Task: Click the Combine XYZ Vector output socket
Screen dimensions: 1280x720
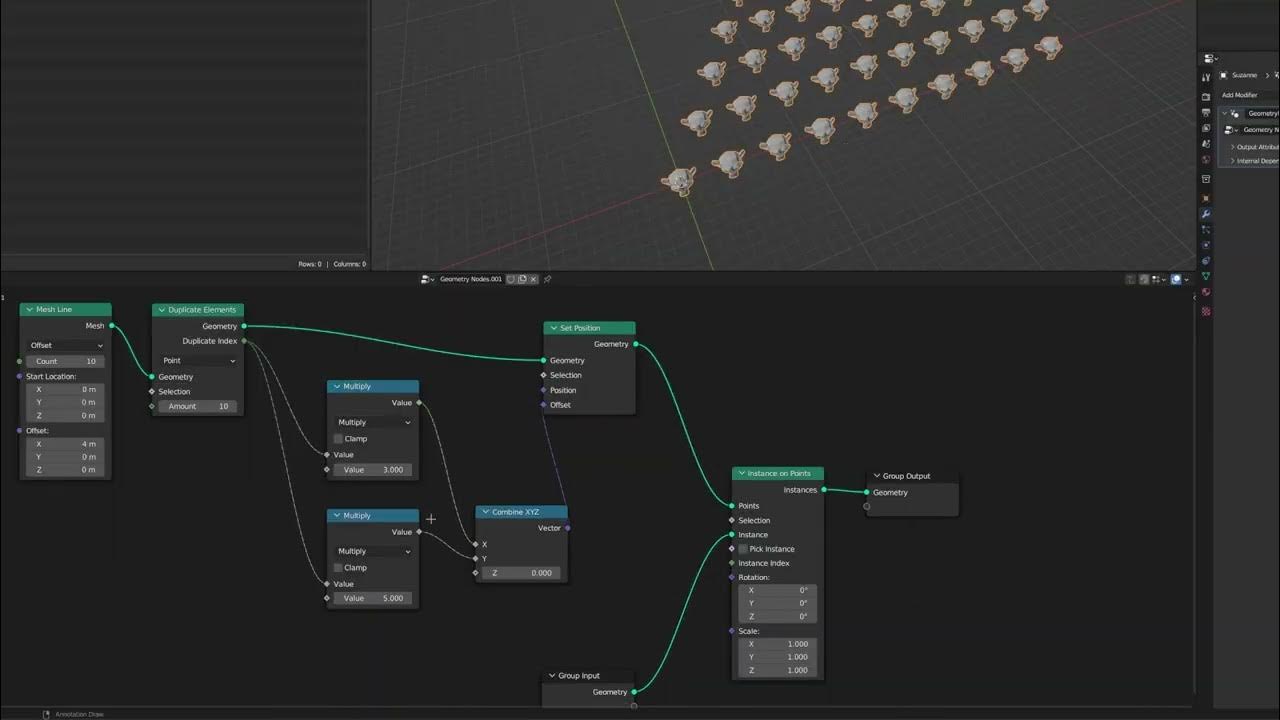Action: [568, 528]
